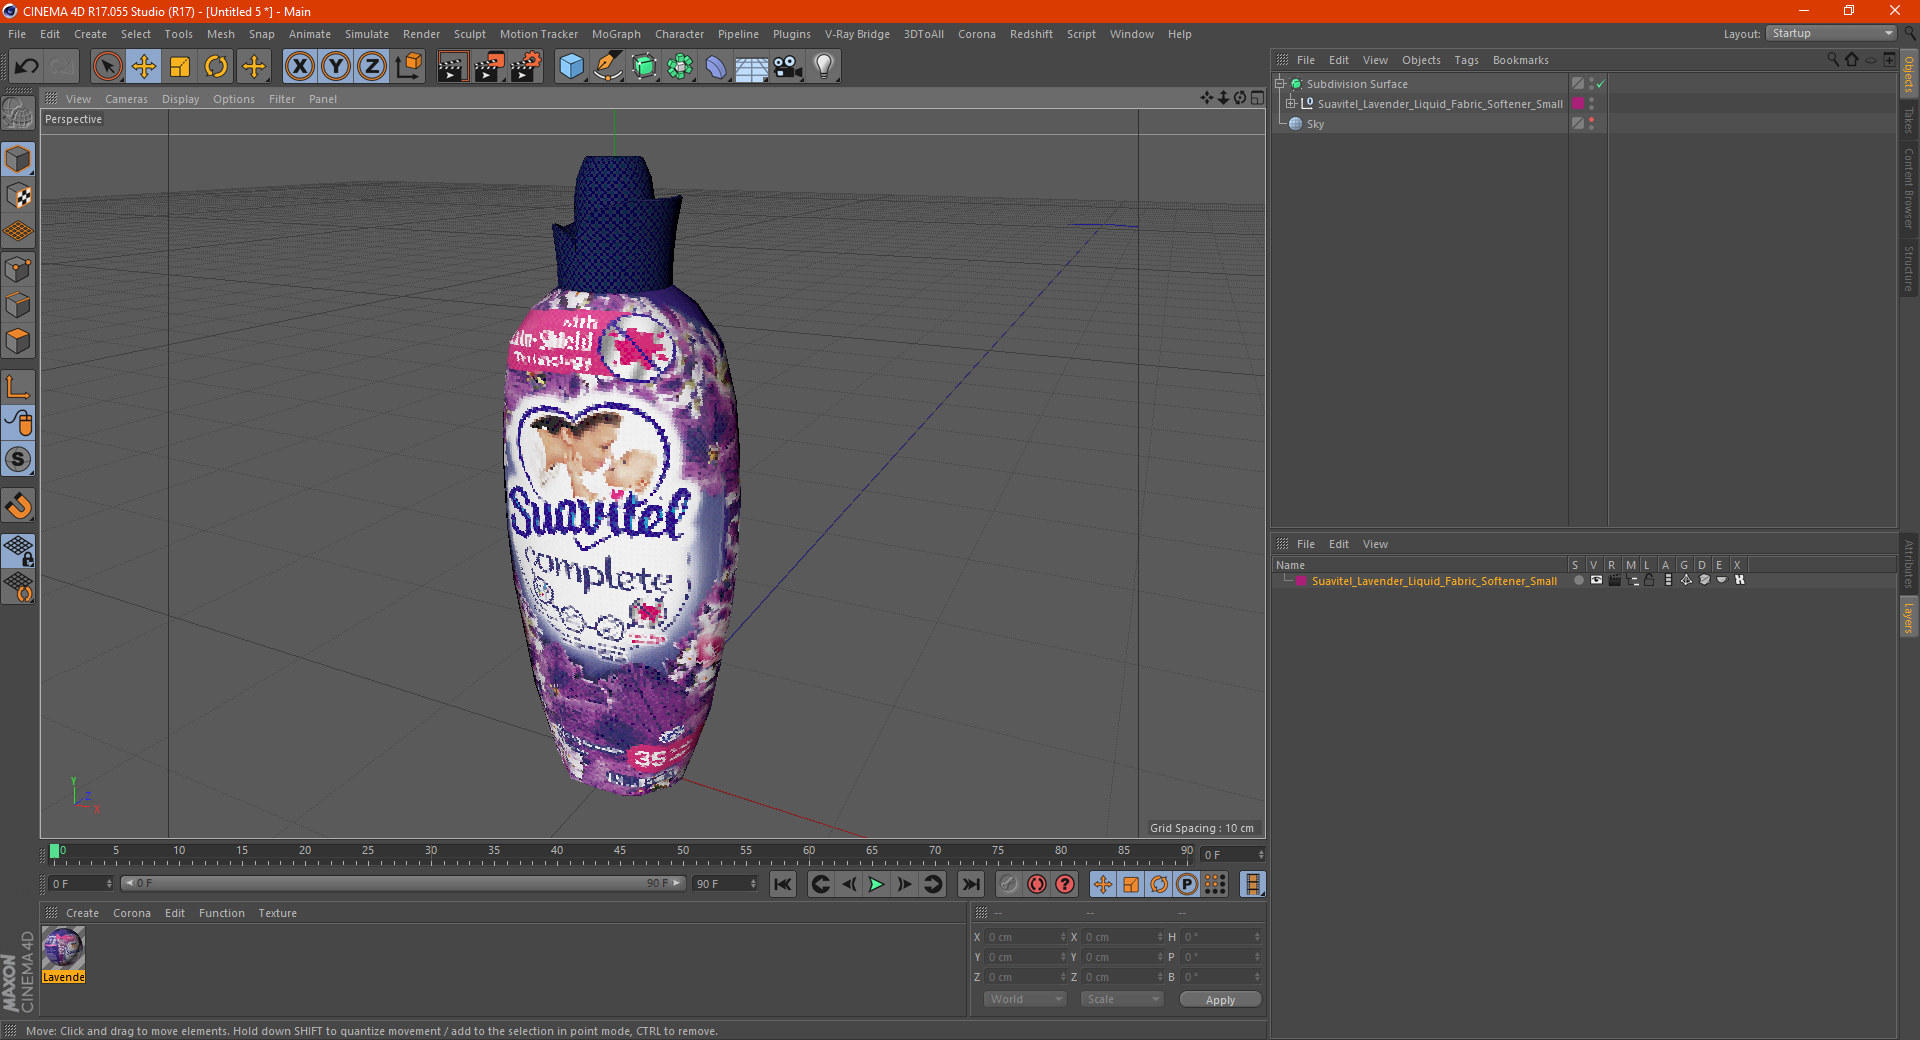Click the Subdivision Surface generator icon
The width and height of the screenshot is (1920, 1040).
pos(644,67)
